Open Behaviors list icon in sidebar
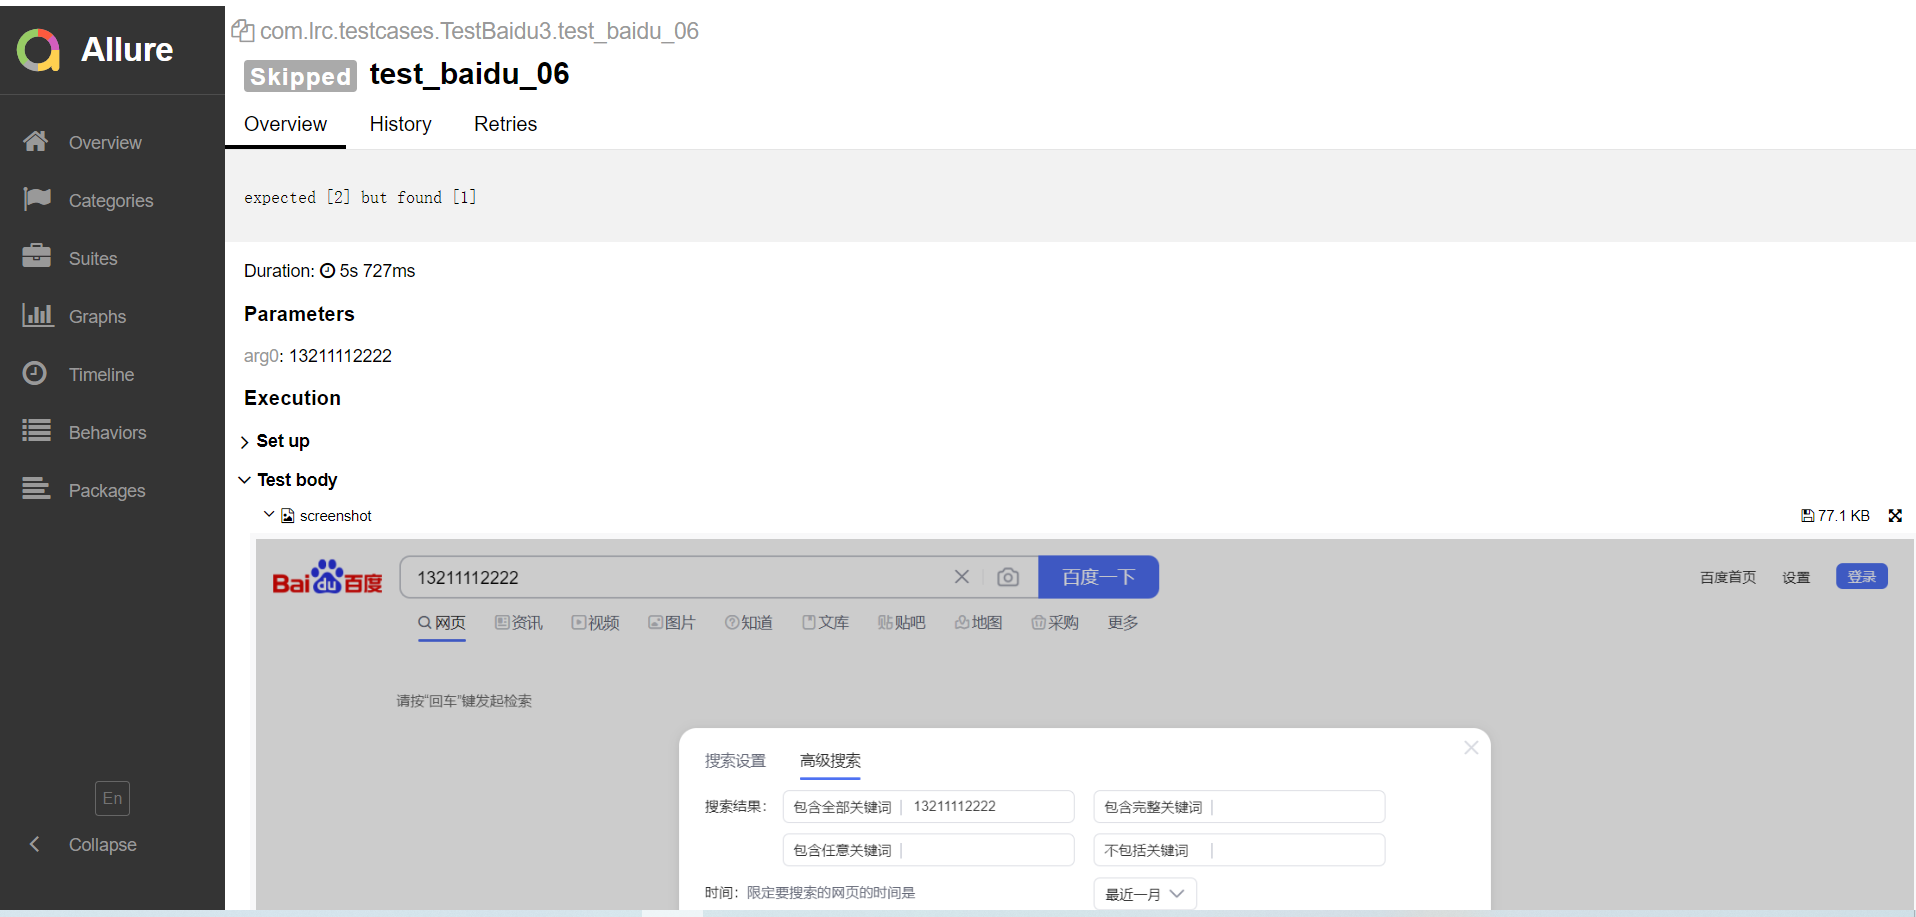1916x917 pixels. 36,431
